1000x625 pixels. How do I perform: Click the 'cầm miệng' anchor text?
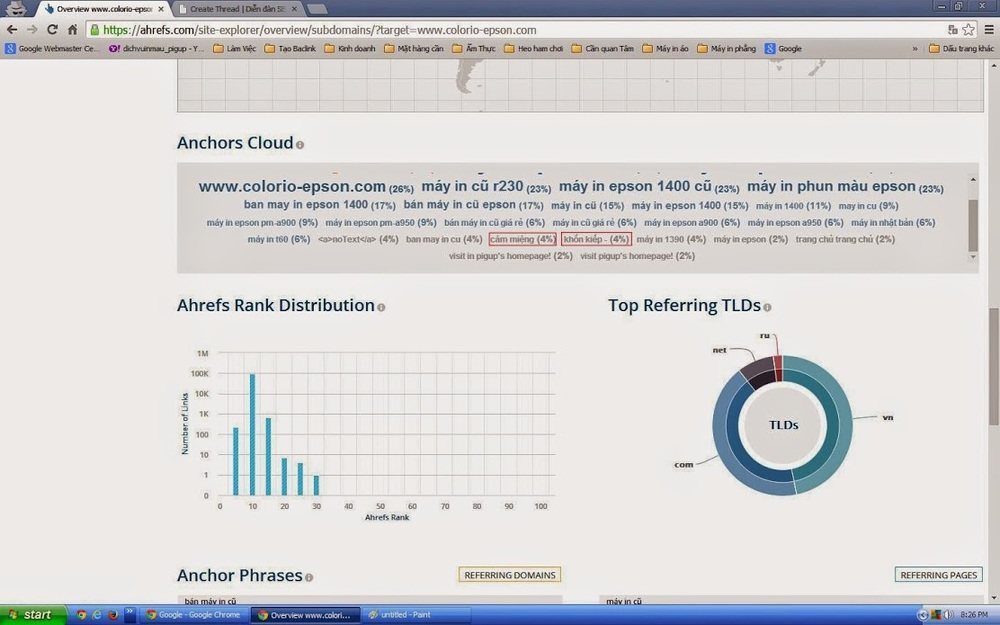click(512, 239)
